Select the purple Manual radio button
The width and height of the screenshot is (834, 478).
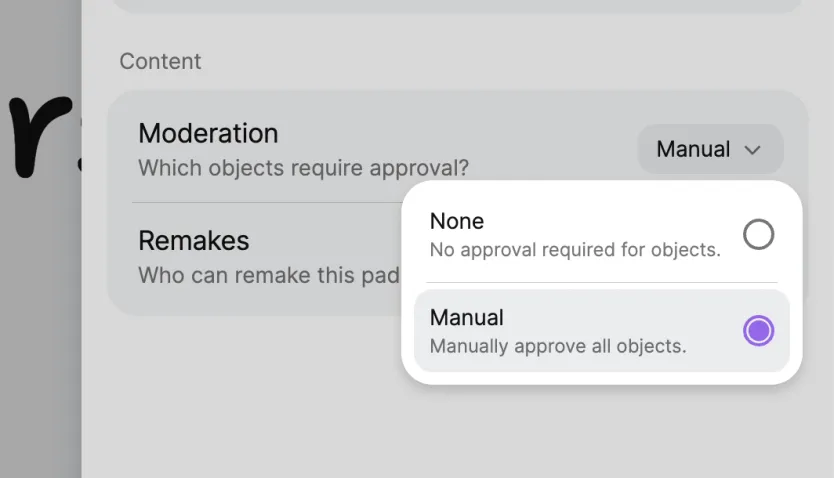point(758,331)
